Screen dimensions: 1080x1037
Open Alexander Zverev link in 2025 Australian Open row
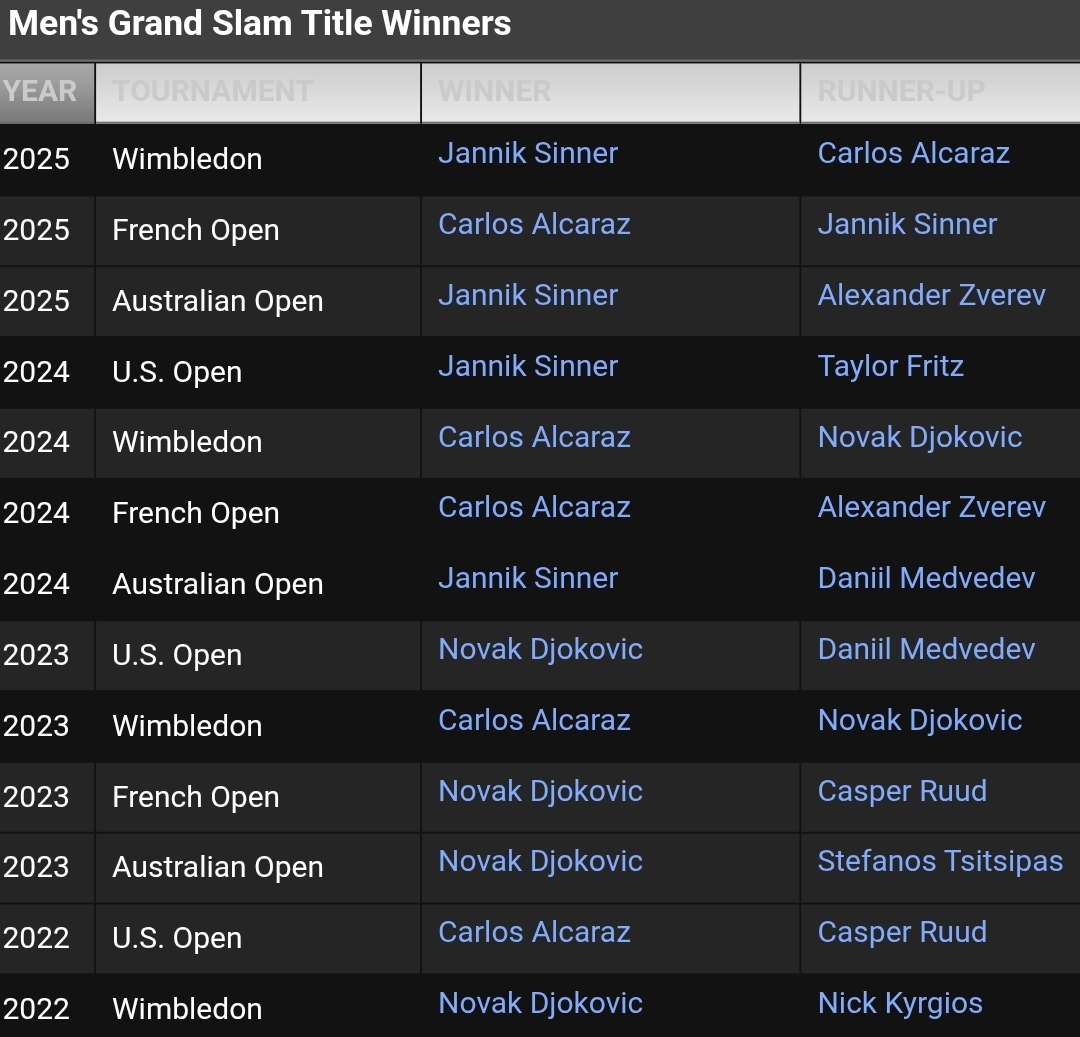click(931, 295)
